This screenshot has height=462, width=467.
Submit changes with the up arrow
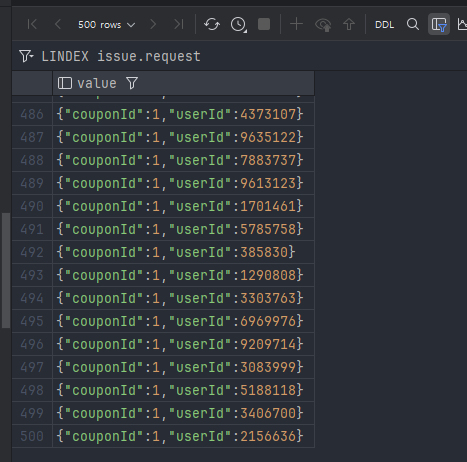[349, 24]
